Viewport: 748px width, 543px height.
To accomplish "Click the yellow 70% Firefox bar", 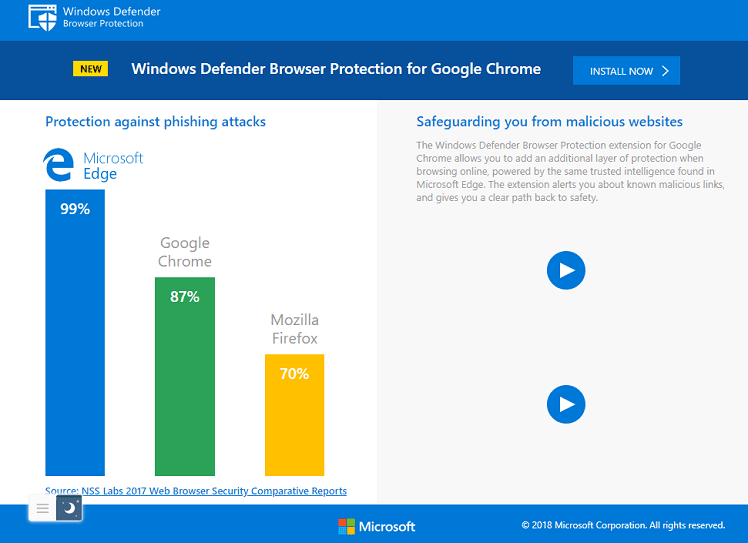I will 294,415.
